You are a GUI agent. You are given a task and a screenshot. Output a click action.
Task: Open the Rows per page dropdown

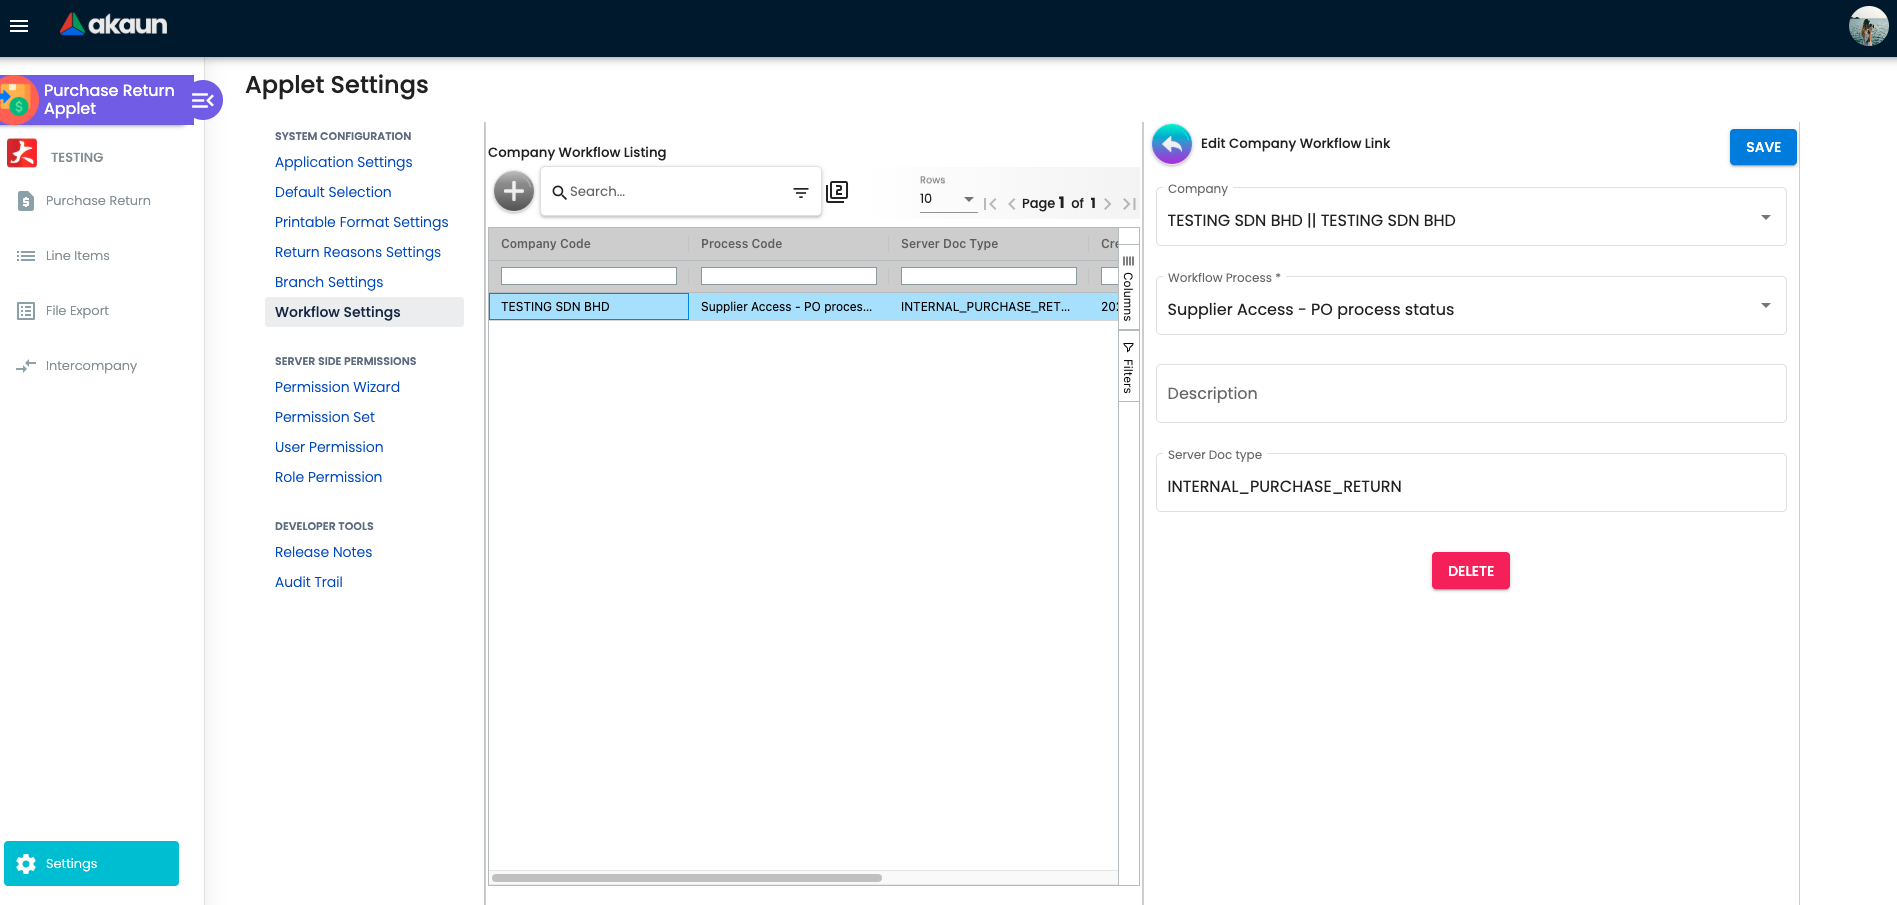(947, 199)
